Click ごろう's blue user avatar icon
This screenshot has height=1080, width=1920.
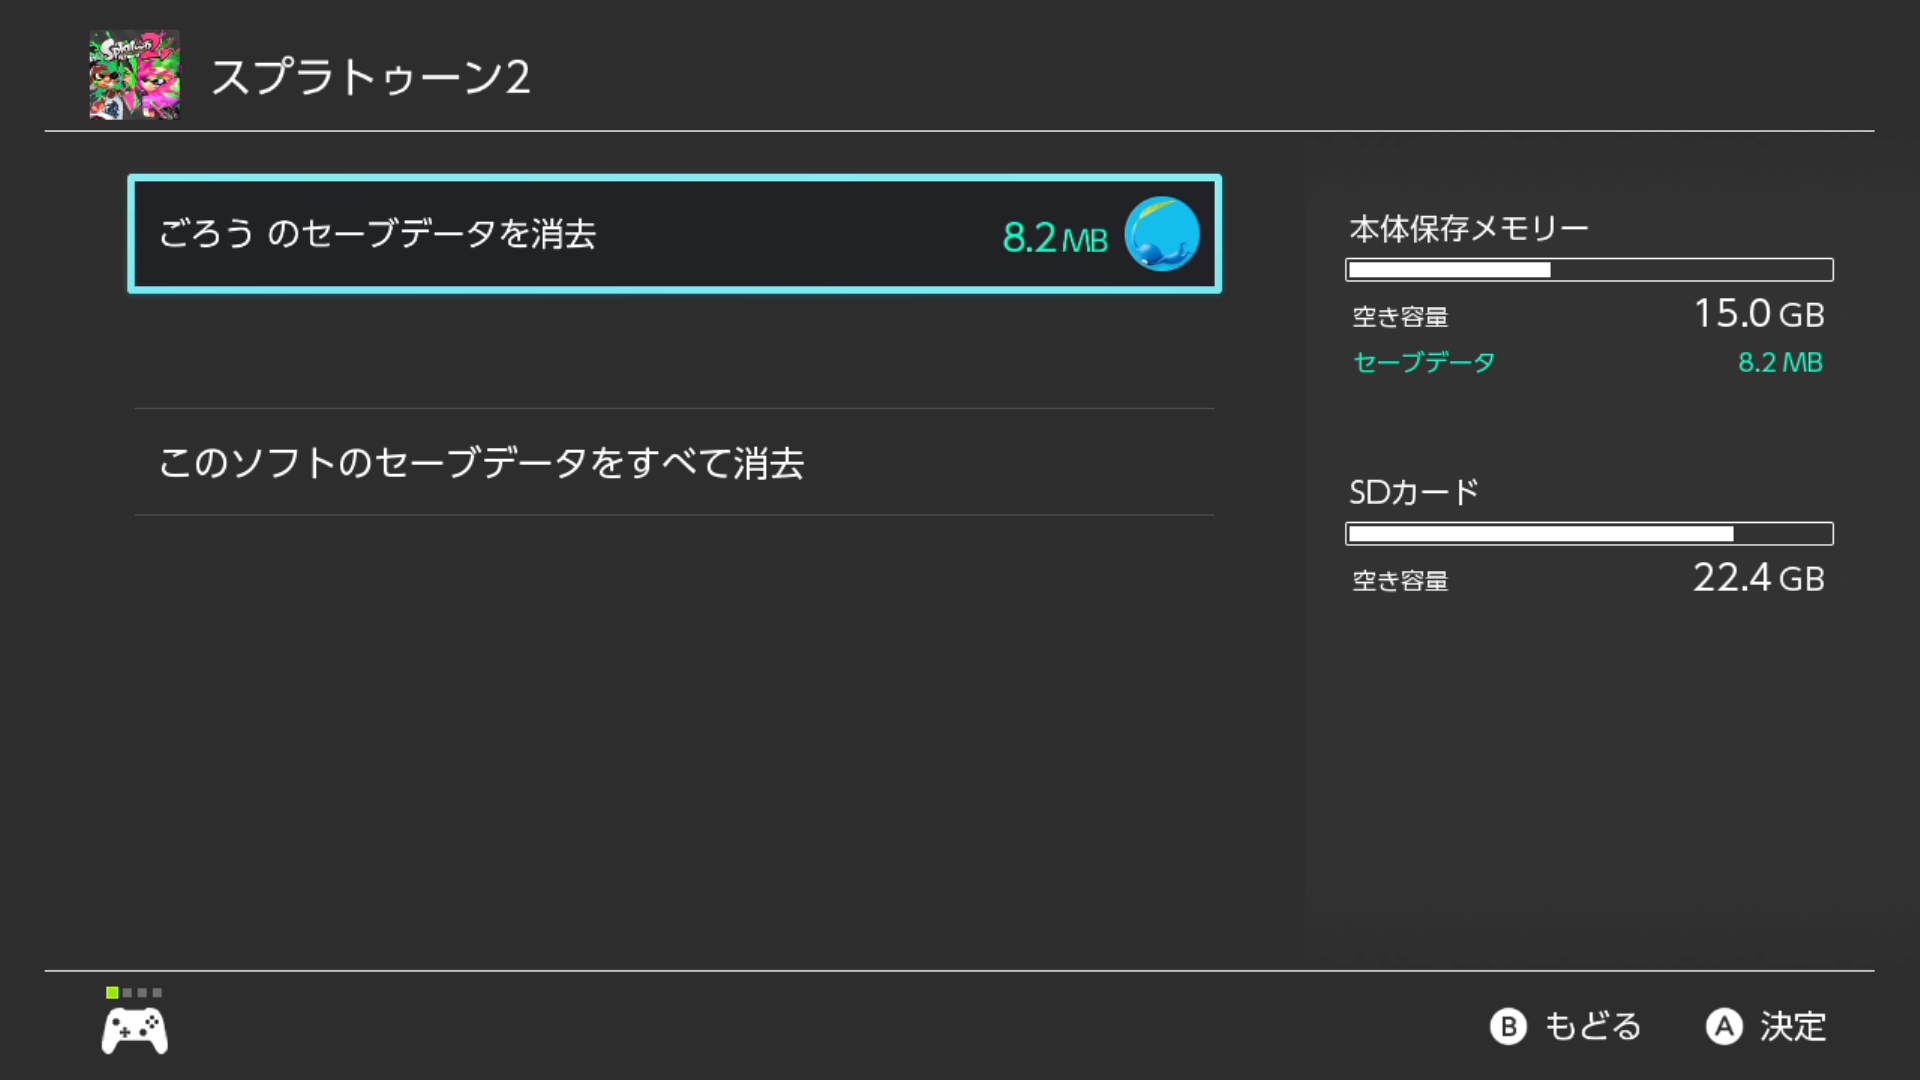point(1161,234)
